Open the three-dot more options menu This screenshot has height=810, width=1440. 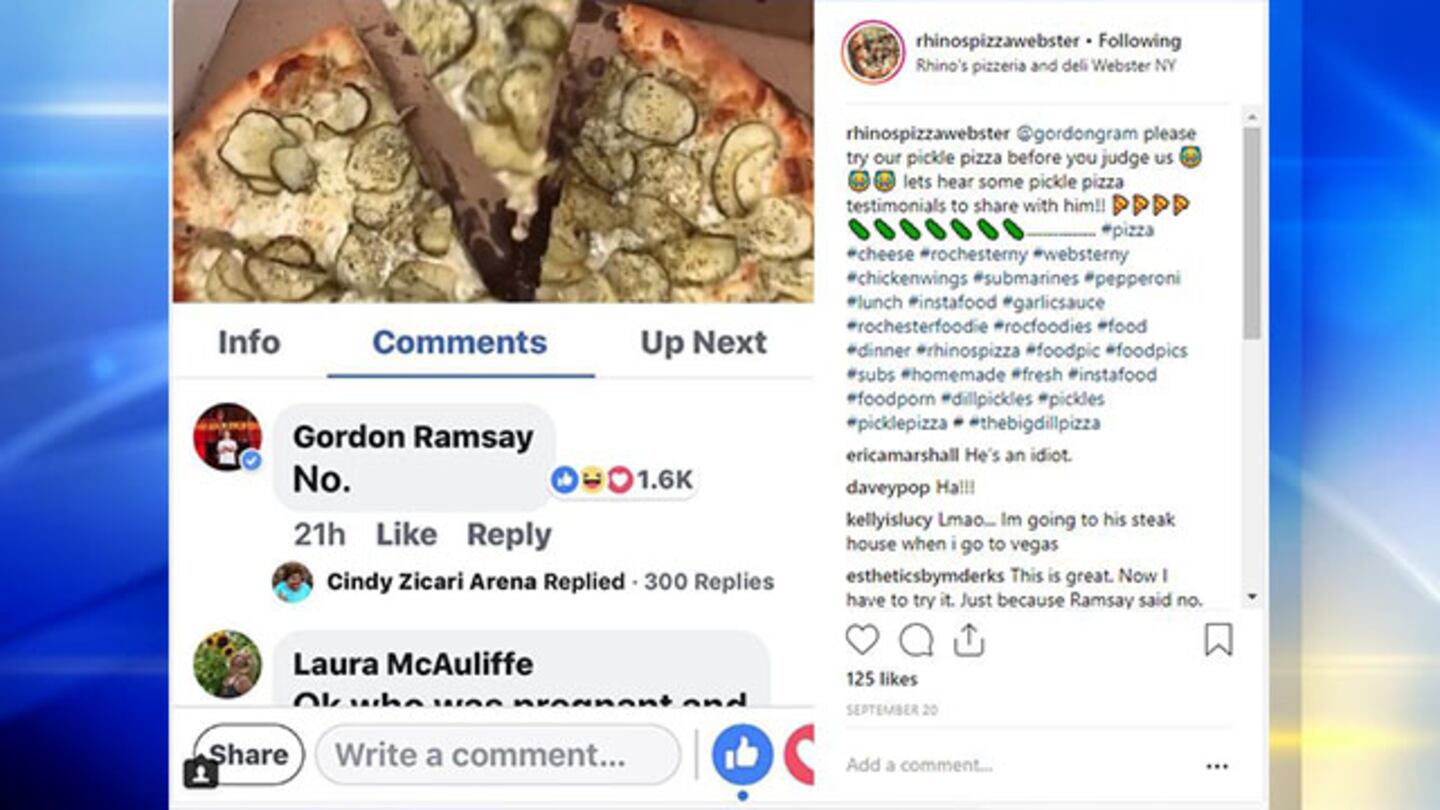1217,766
